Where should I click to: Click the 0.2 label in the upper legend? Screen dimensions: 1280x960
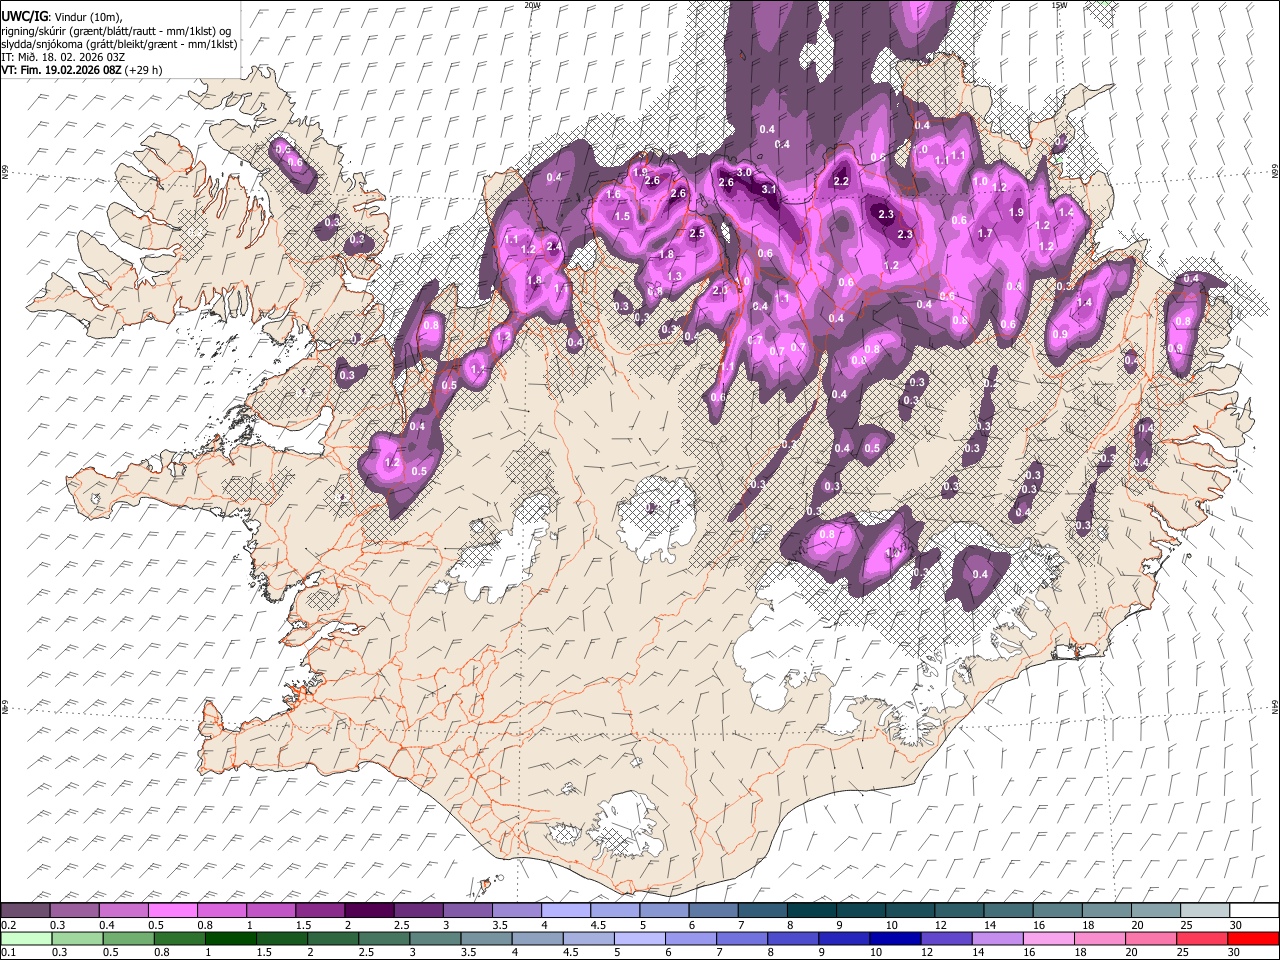click(8, 924)
